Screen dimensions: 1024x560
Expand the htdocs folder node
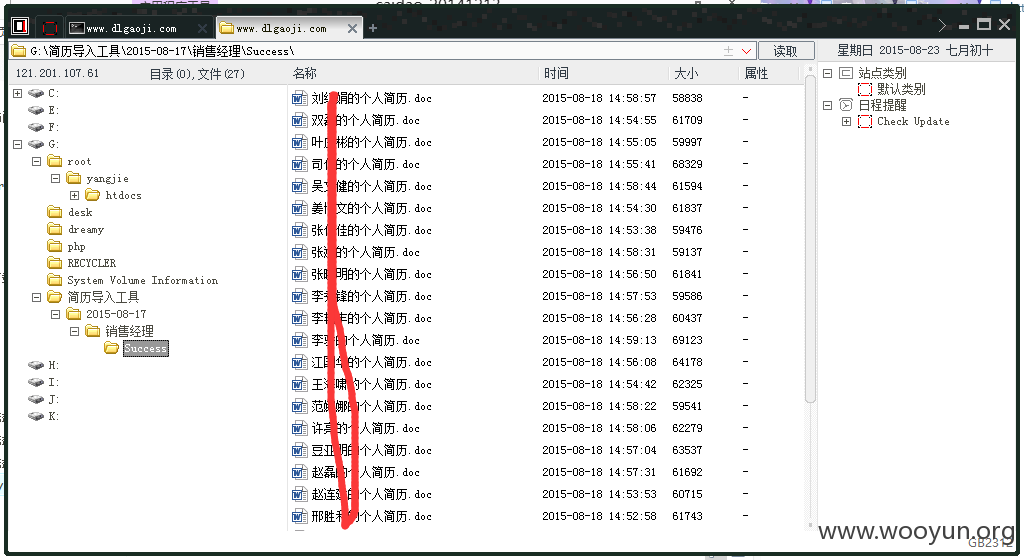[x=74, y=195]
